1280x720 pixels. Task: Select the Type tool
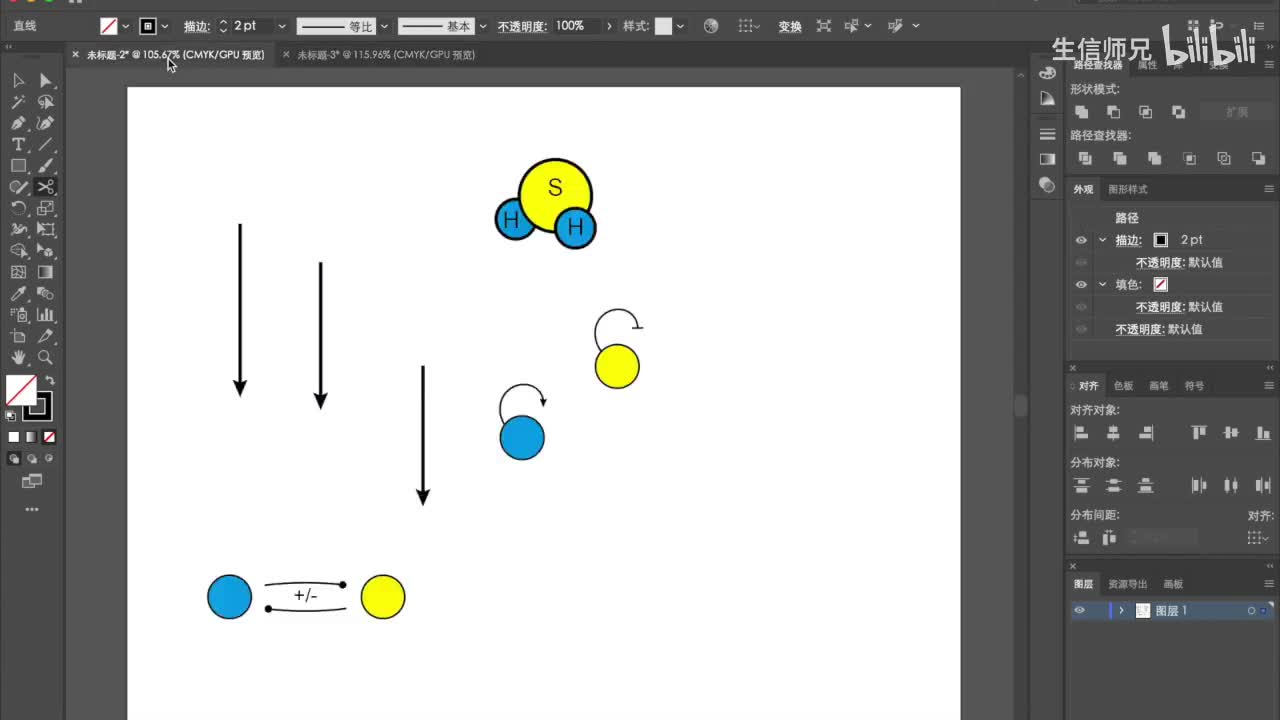18,145
